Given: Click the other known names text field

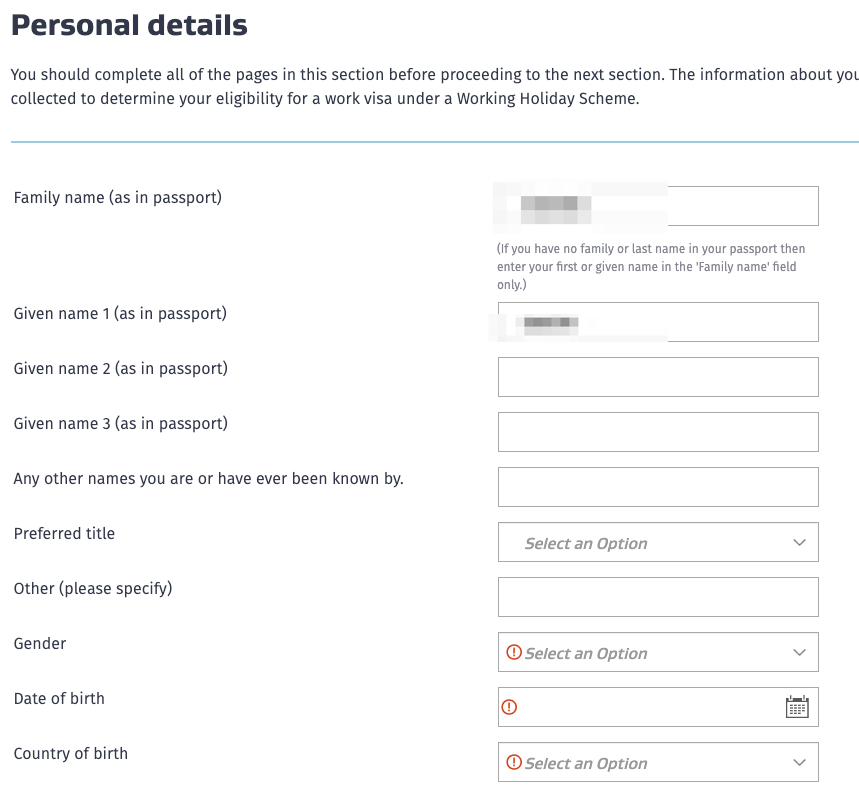Looking at the screenshot, I should pyautogui.click(x=658, y=487).
